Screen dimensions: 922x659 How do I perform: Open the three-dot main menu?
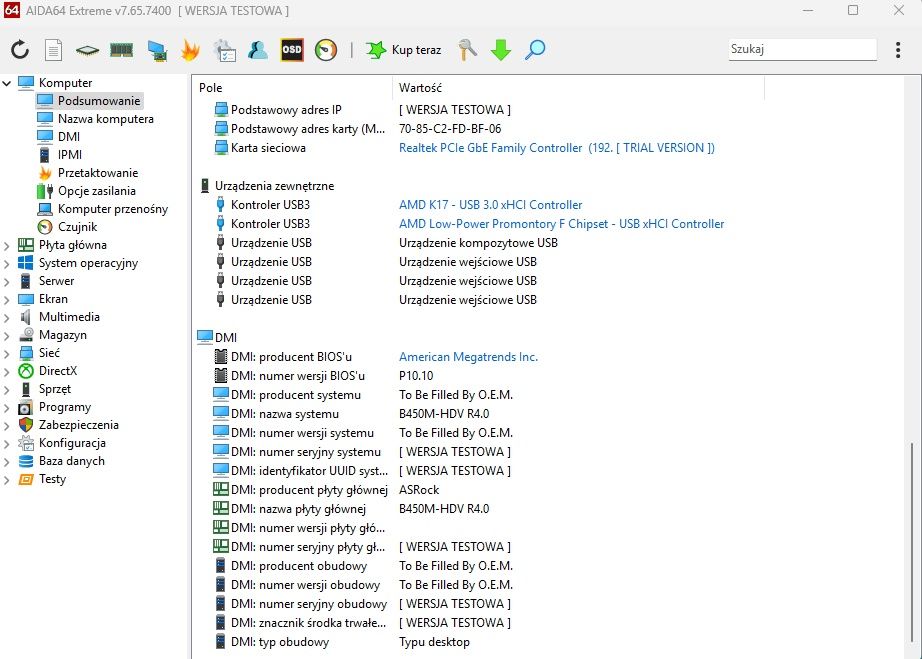pyautogui.click(x=898, y=50)
